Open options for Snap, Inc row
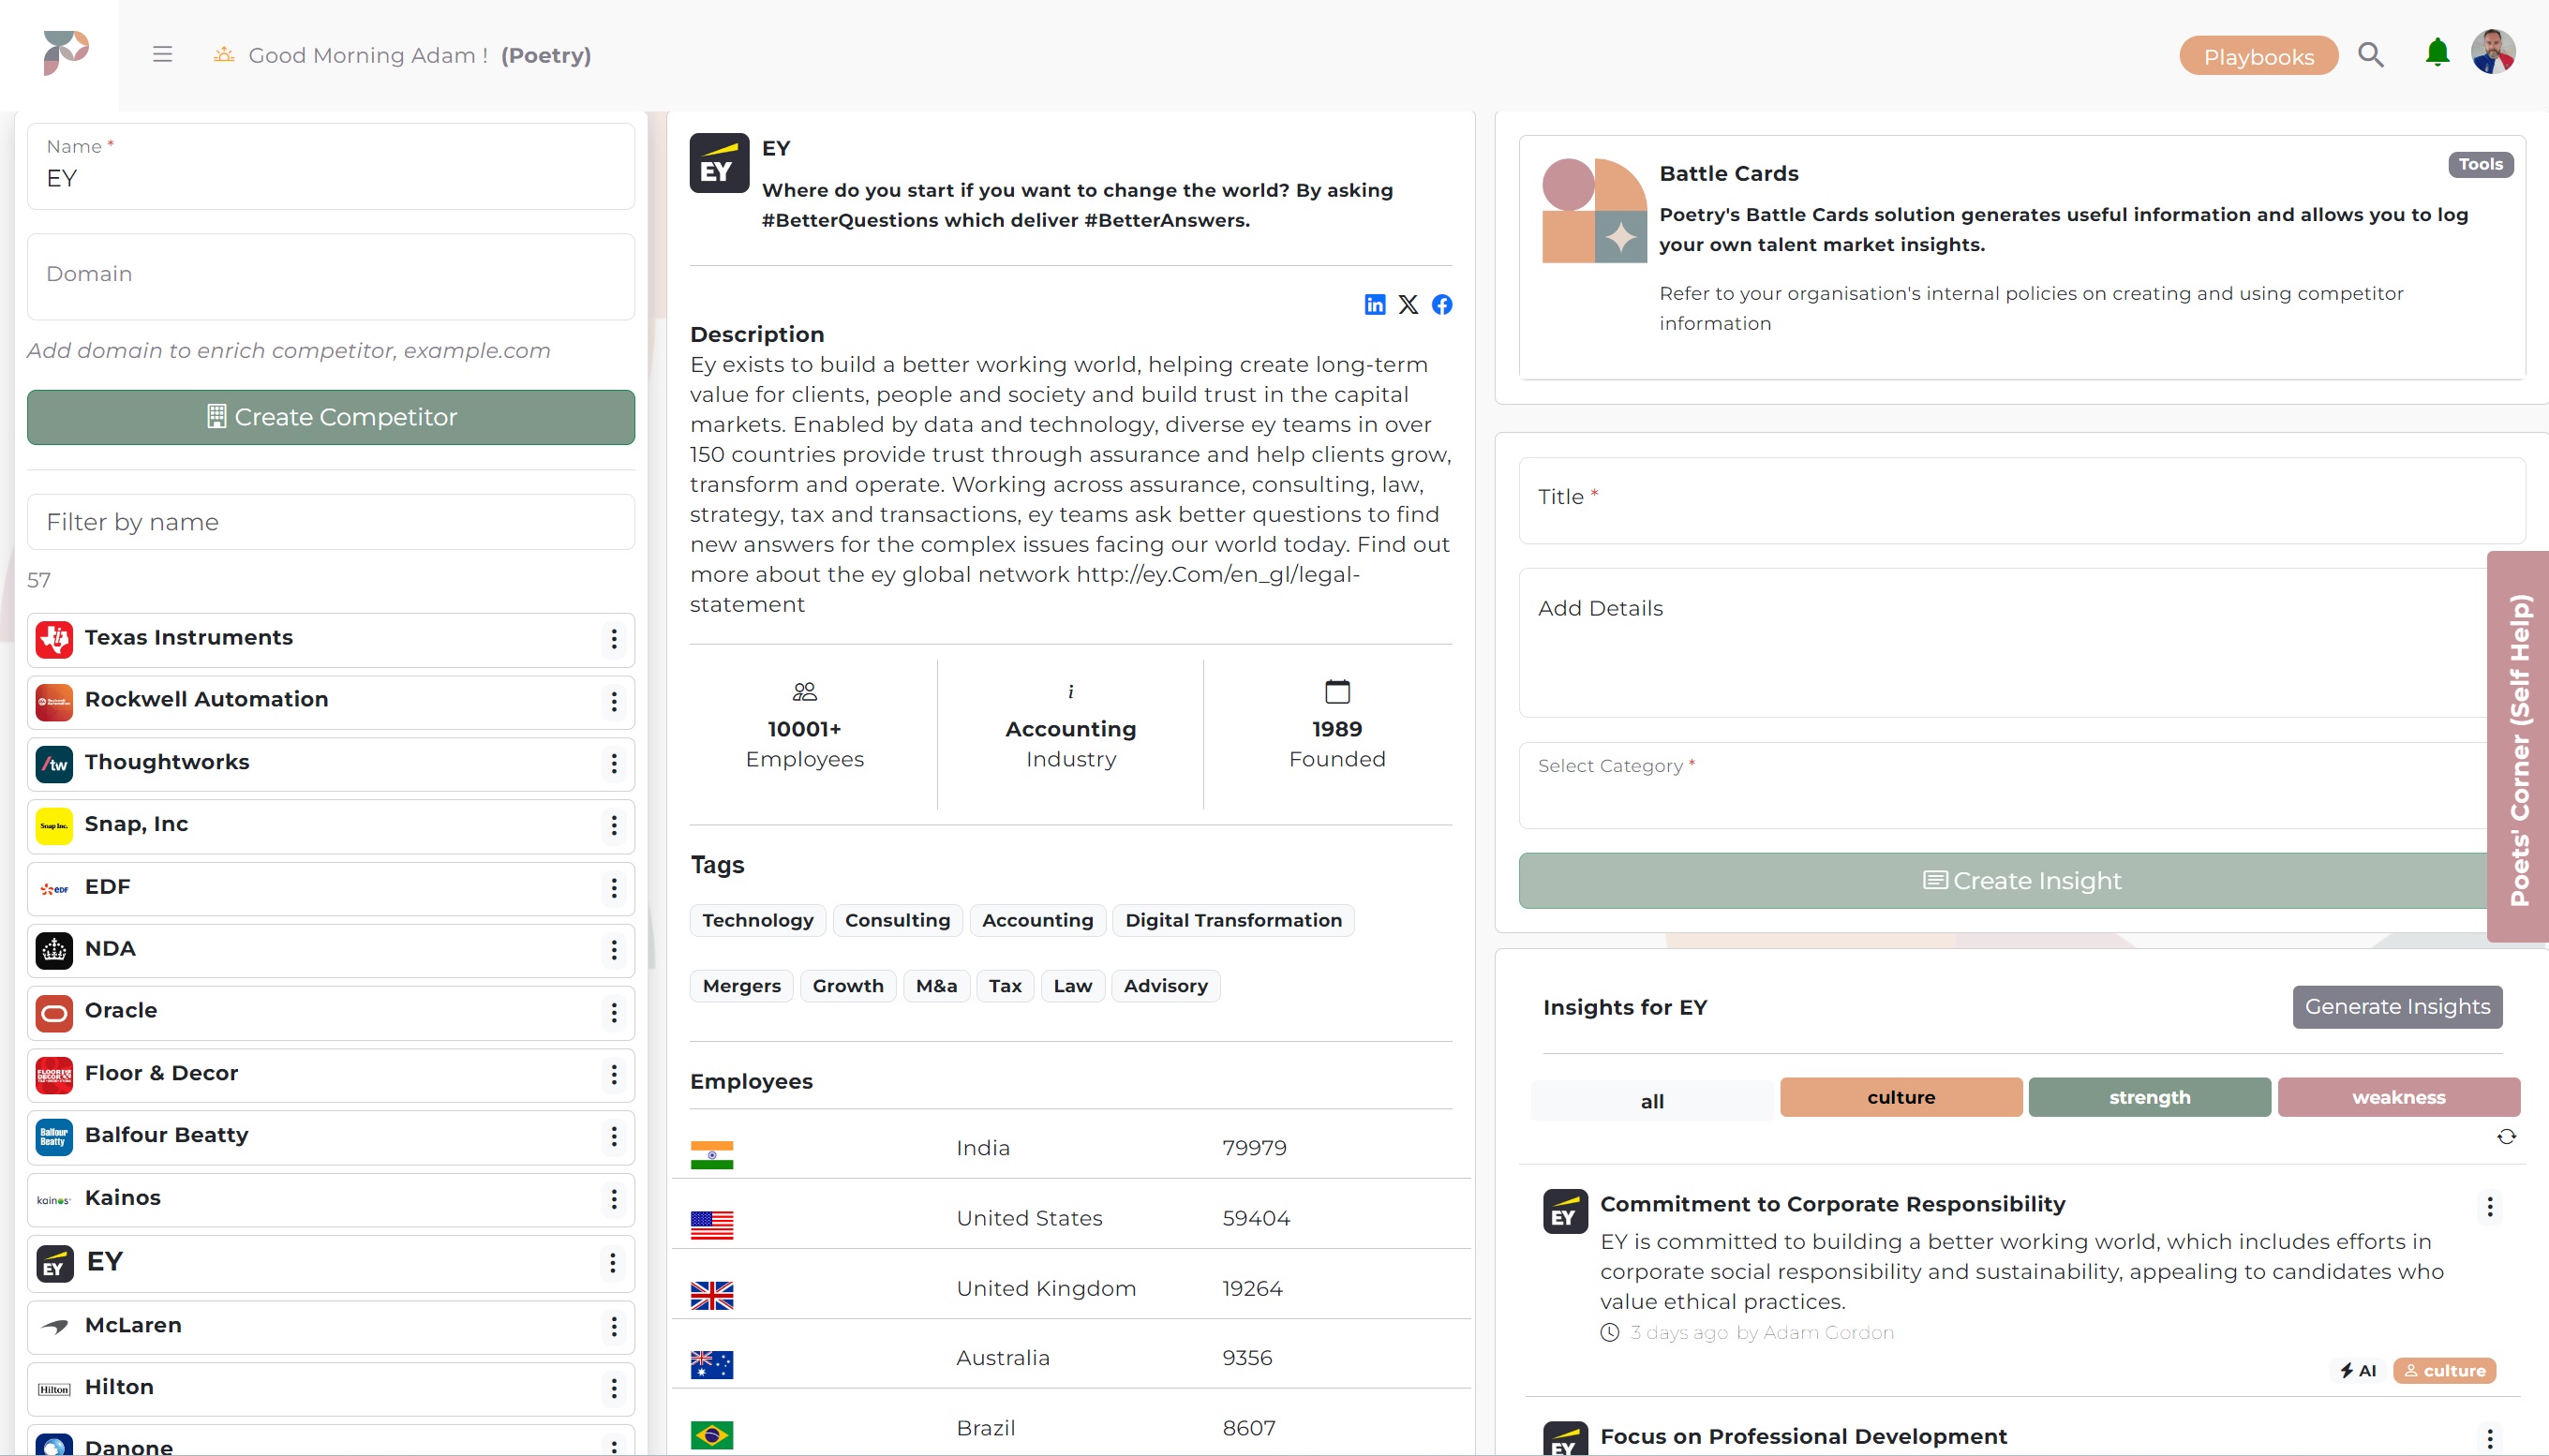This screenshot has width=2549, height=1456. [613, 826]
